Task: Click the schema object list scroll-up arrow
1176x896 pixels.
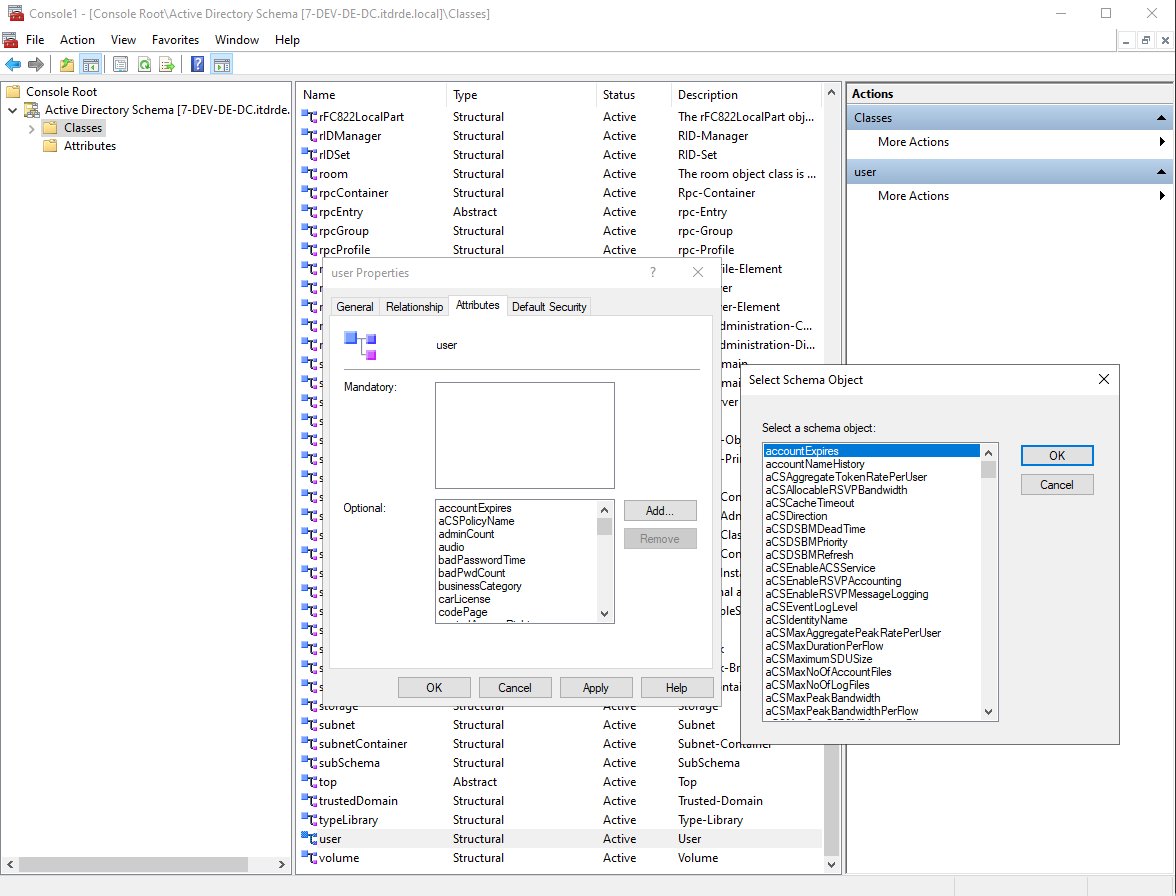Action: click(x=988, y=453)
